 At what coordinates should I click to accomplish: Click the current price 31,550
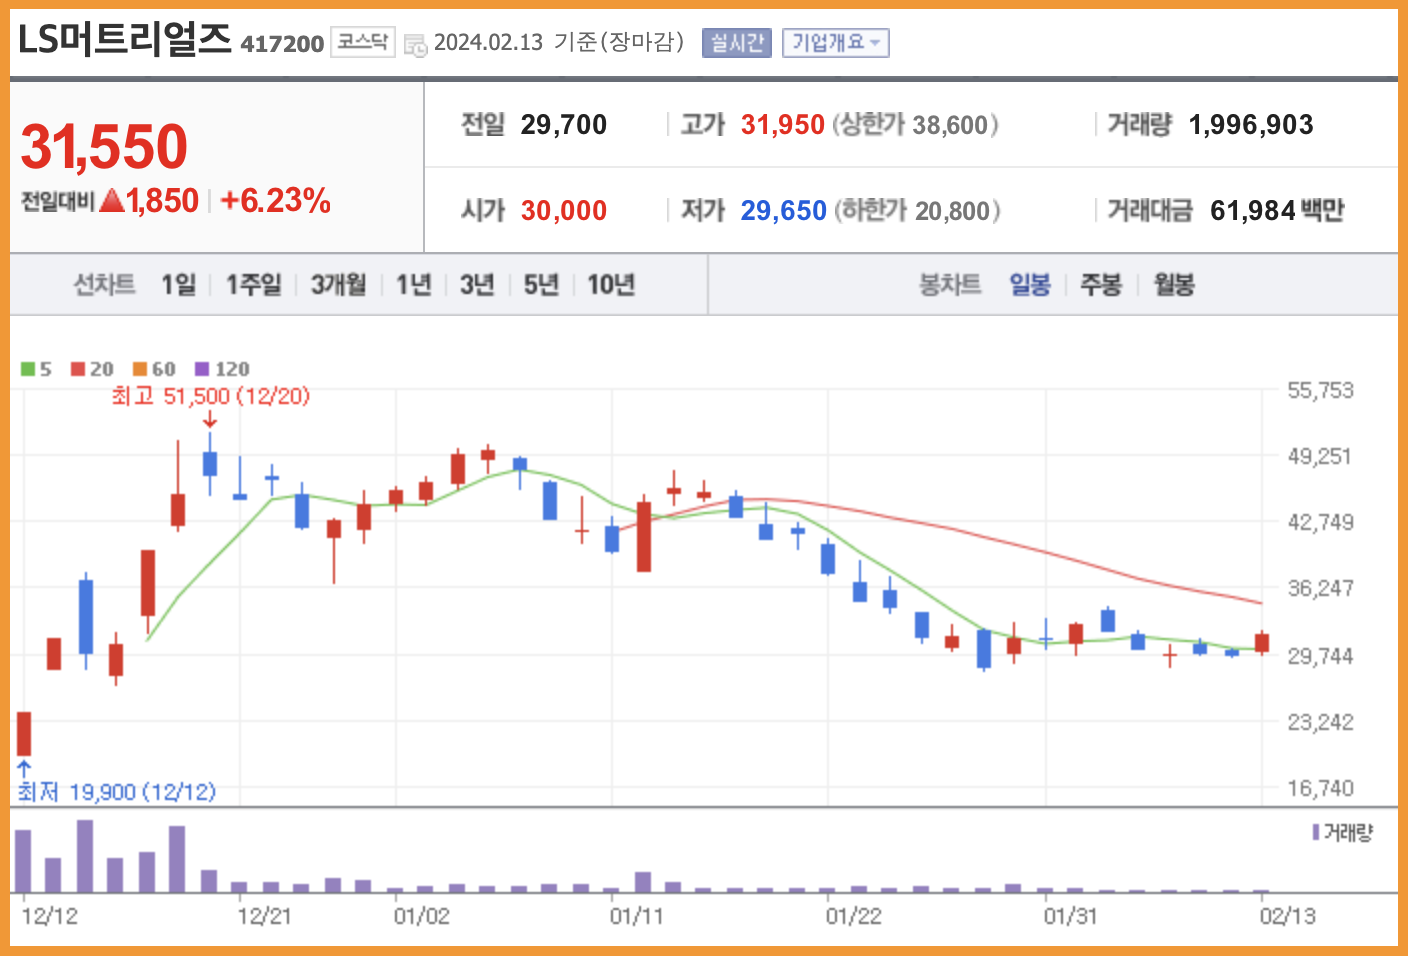pos(104,146)
